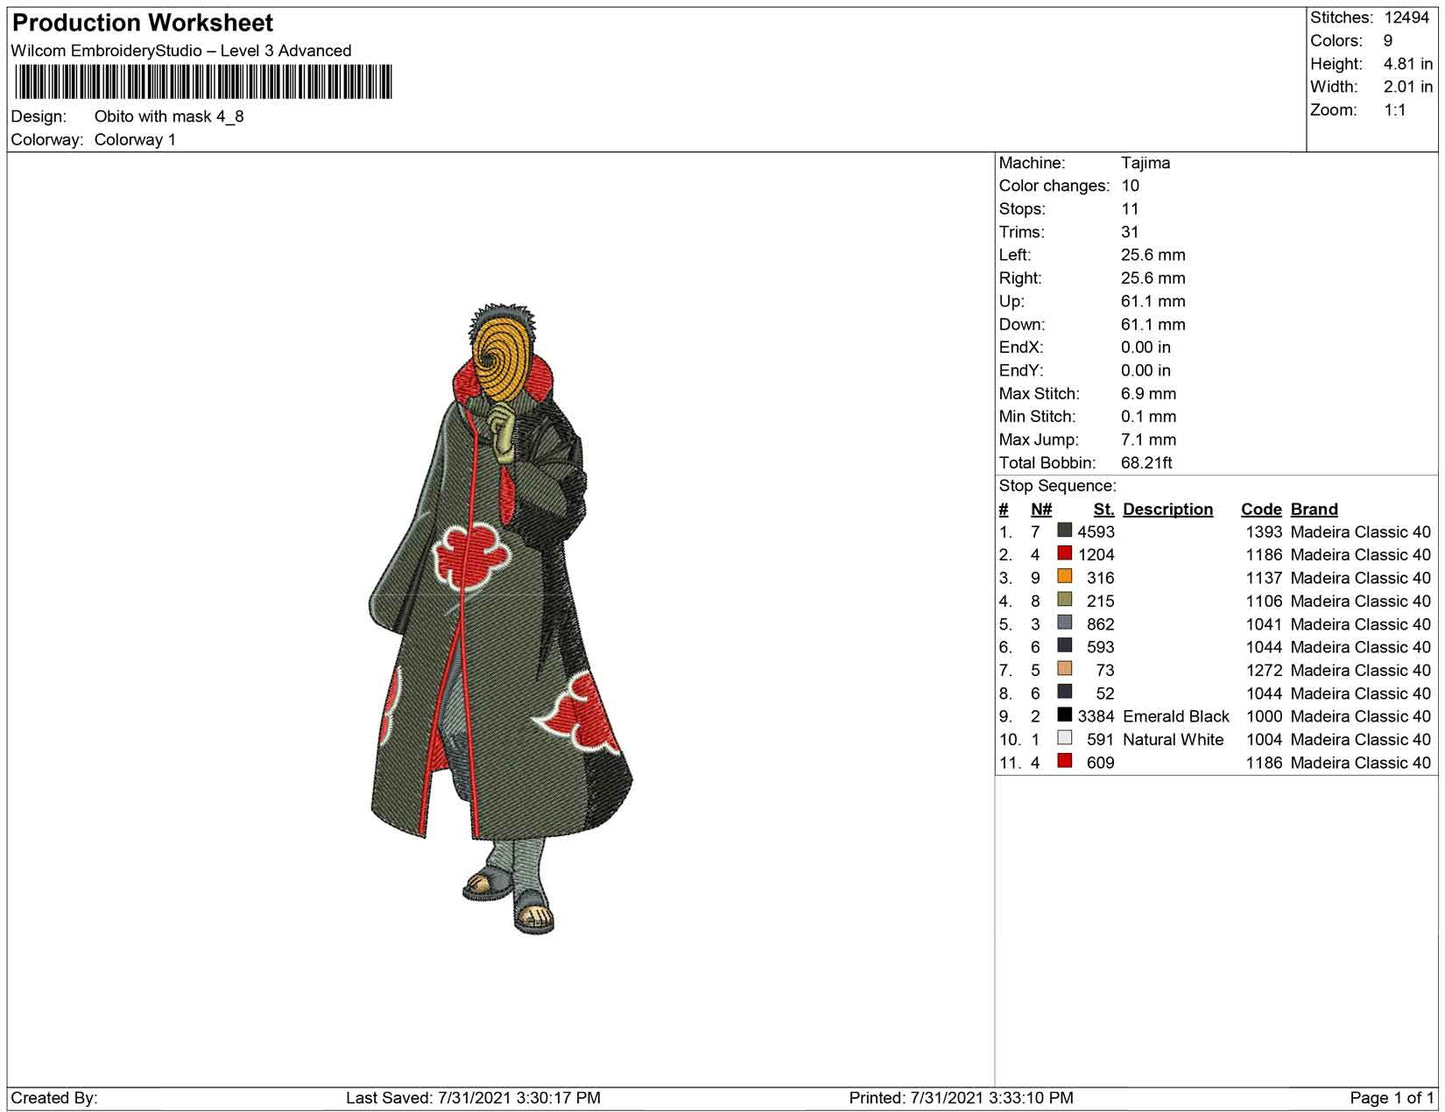Click the St. column header

point(1103,509)
